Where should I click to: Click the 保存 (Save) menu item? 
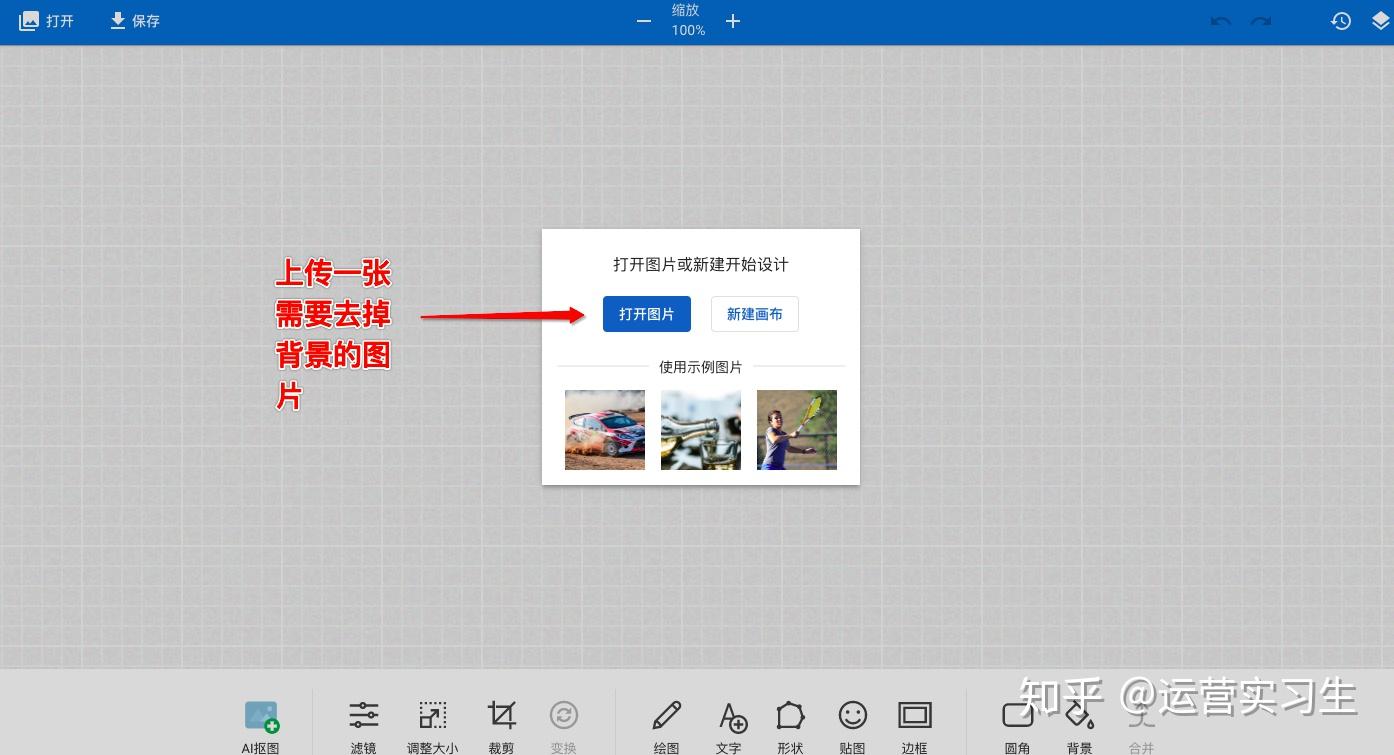pyautogui.click(x=134, y=20)
